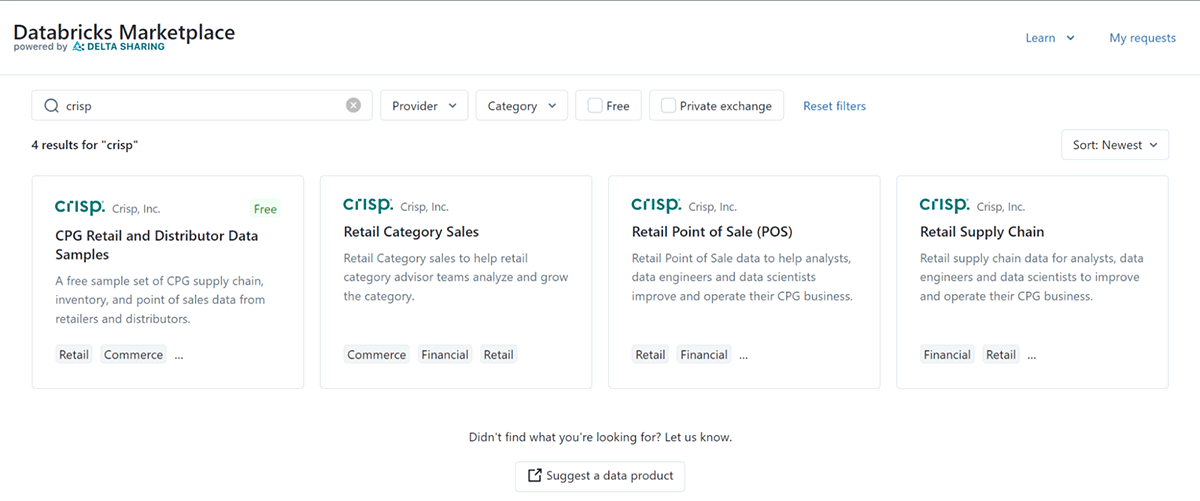This screenshot has width=1200, height=501.
Task: Toggle the Private exchange checkbox
Action: (668, 106)
